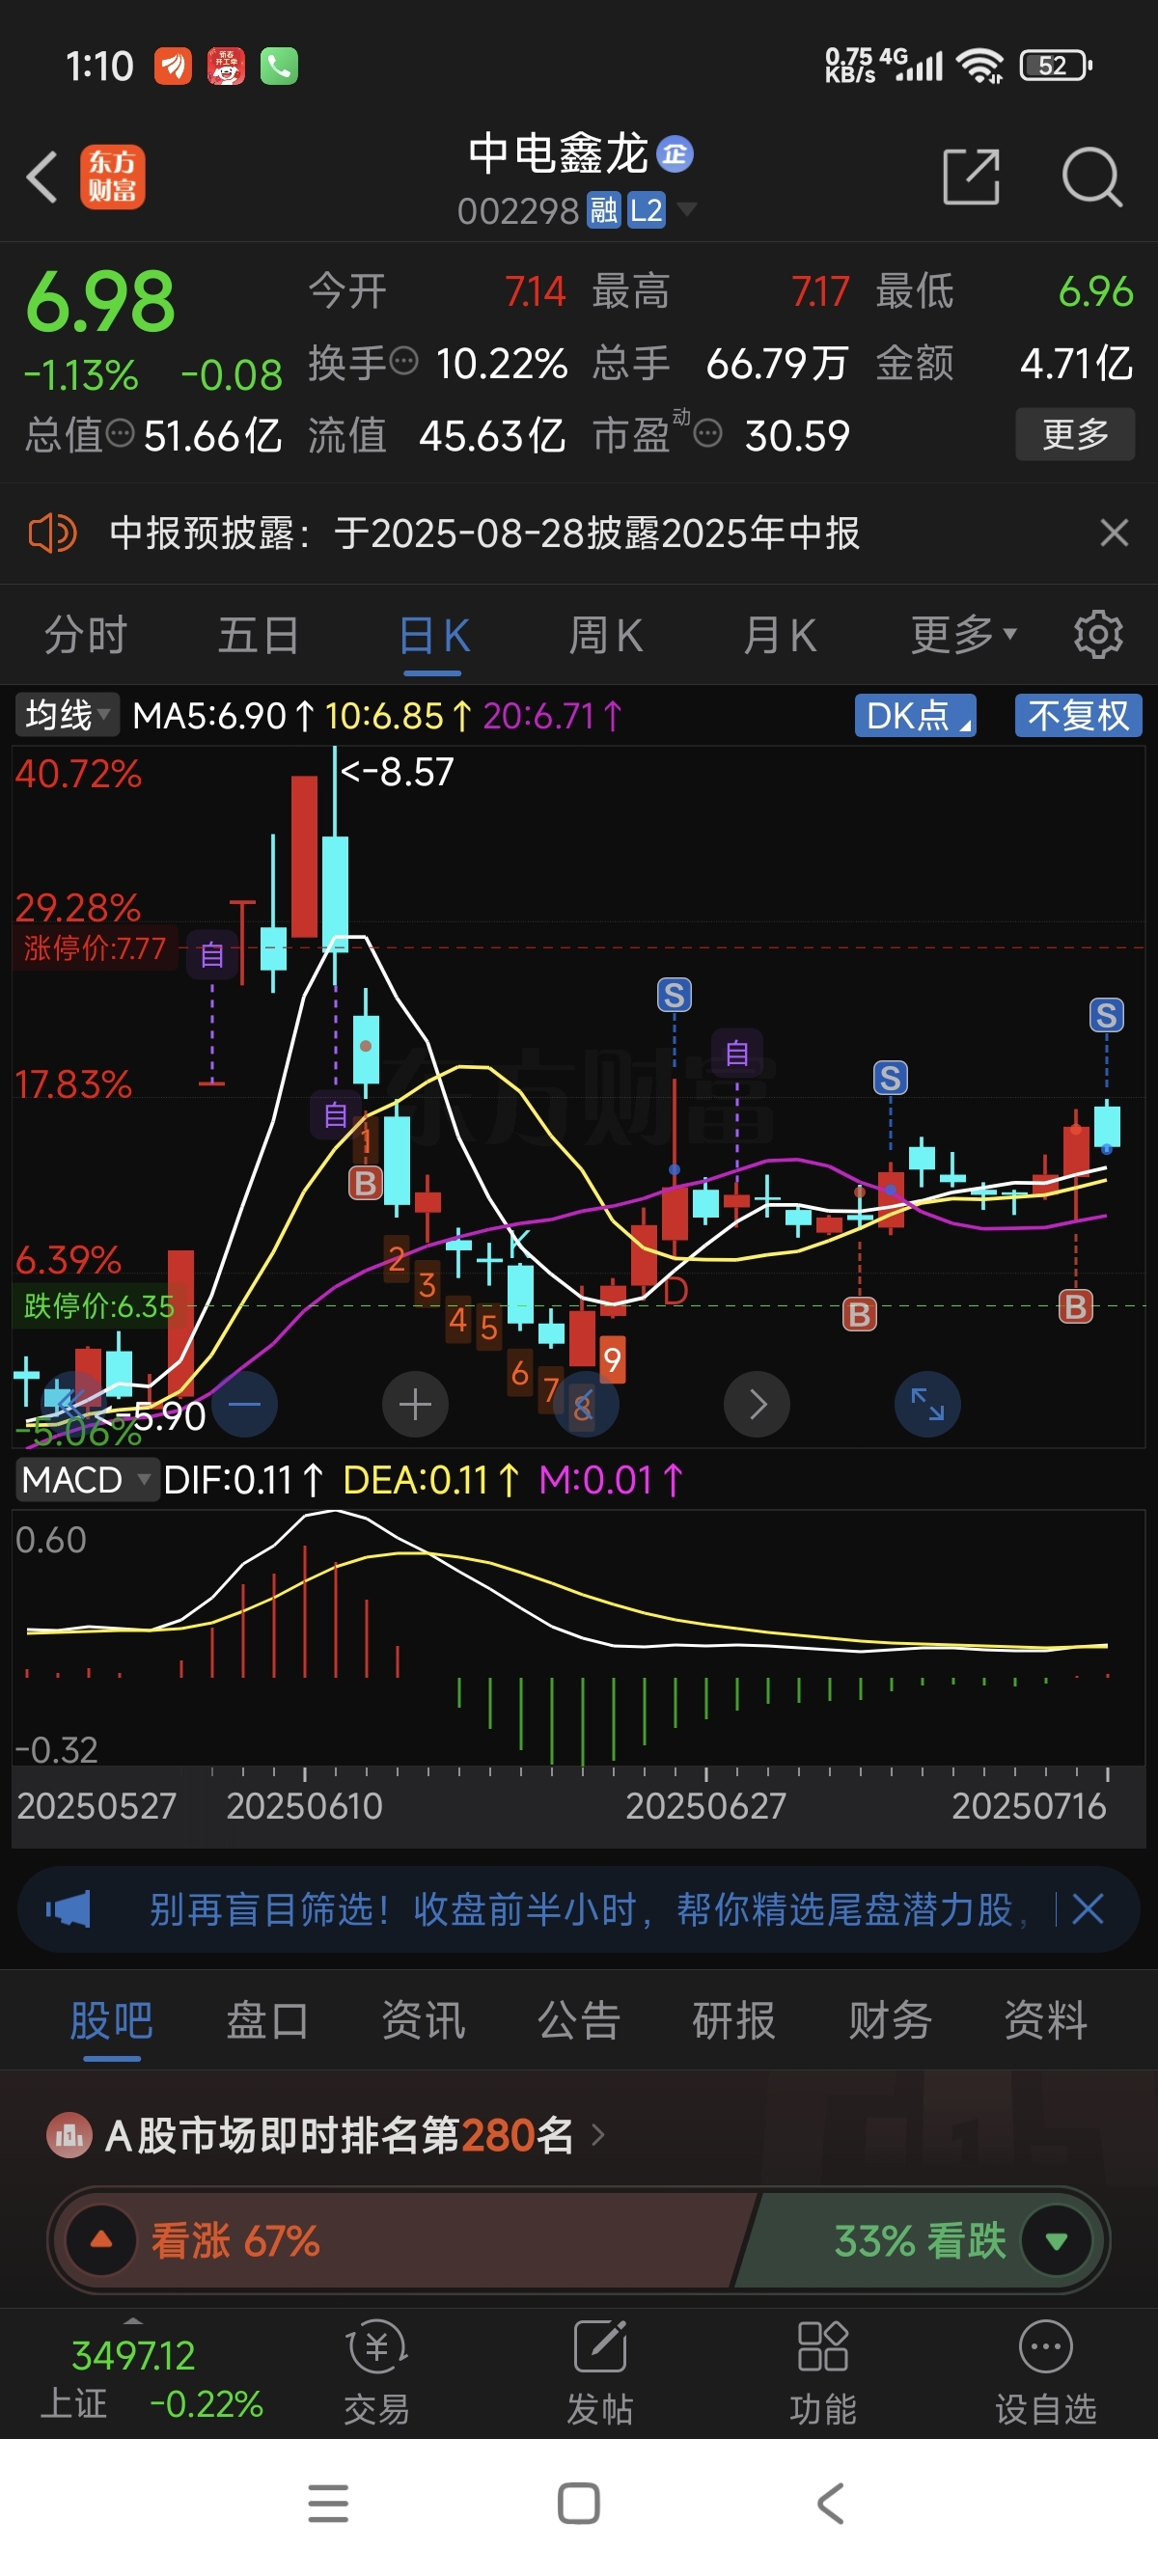The width and height of the screenshot is (1158, 2576).
Task: Tap the info icon next to 总值
Action: (120, 434)
